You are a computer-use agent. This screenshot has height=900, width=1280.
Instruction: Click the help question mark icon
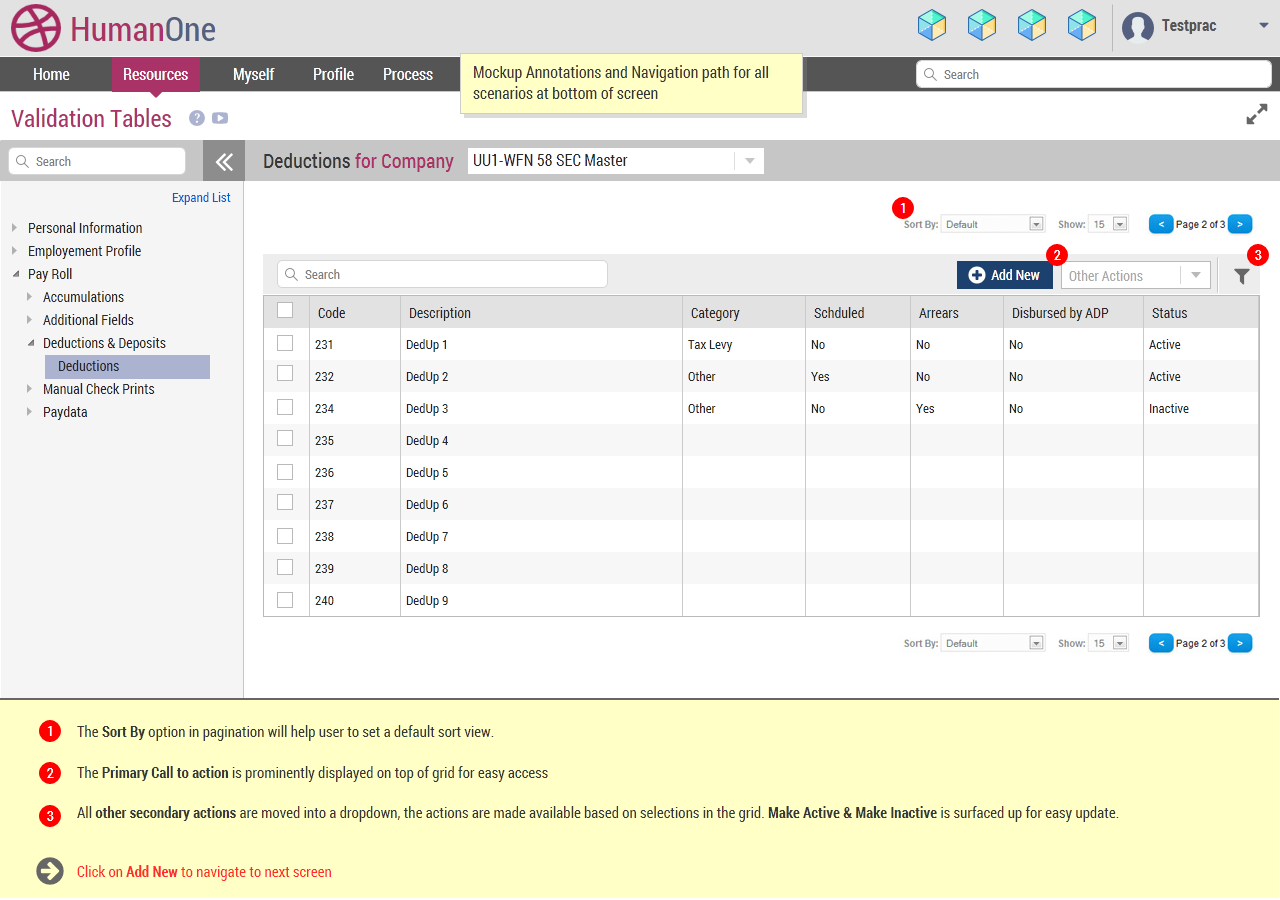(x=197, y=118)
